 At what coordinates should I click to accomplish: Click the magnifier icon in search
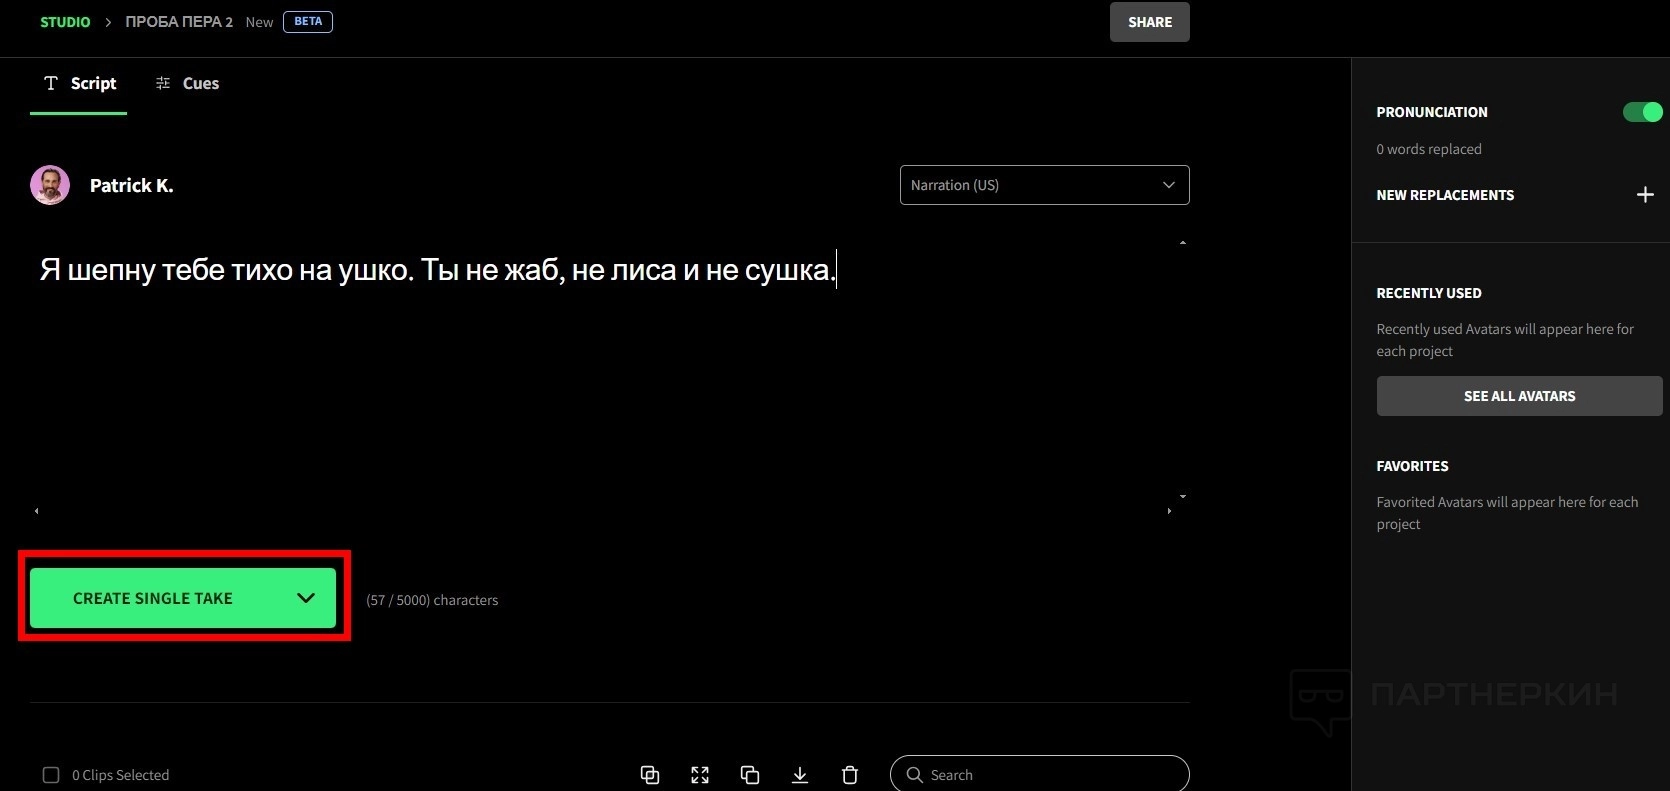point(914,775)
